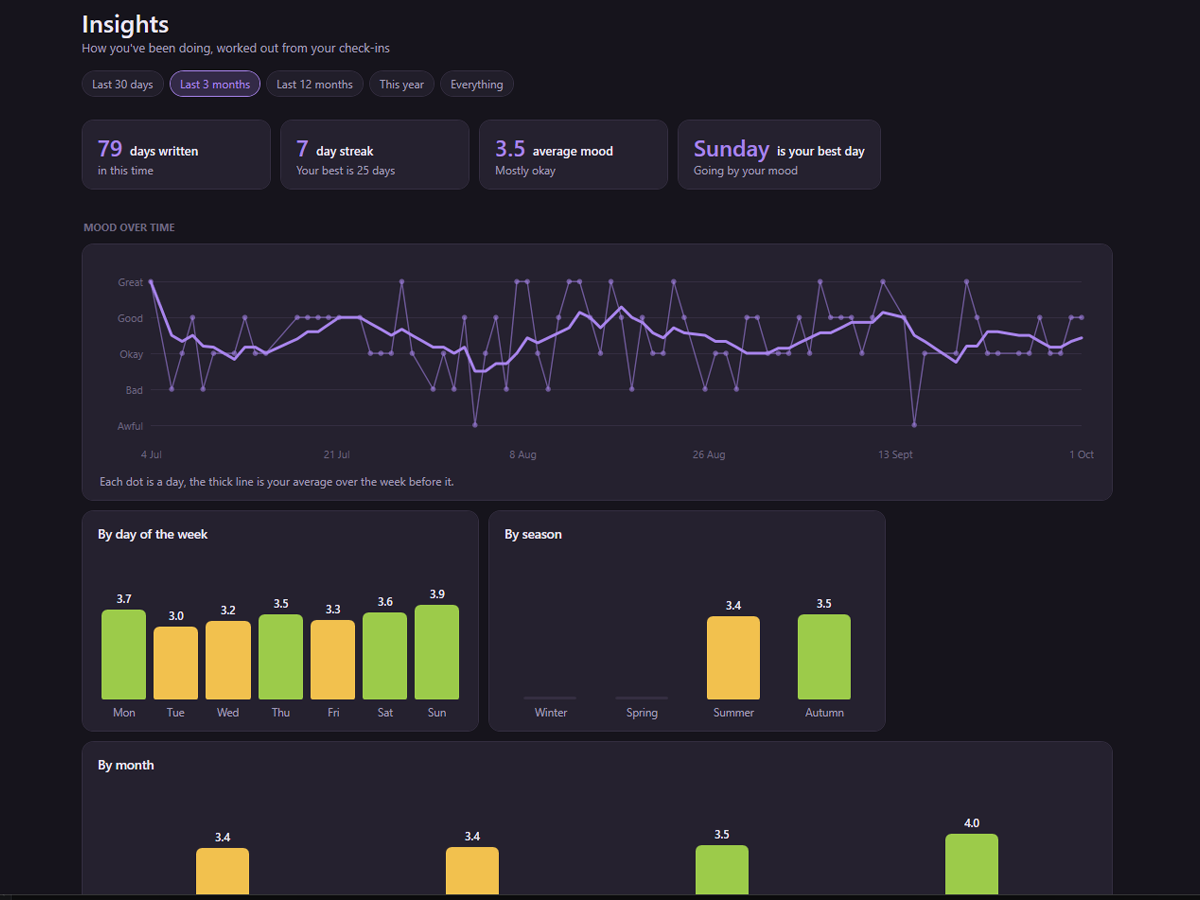The image size is (1200, 900).
Task: Select the 4.0 bar in By month
Action: click(x=972, y=864)
